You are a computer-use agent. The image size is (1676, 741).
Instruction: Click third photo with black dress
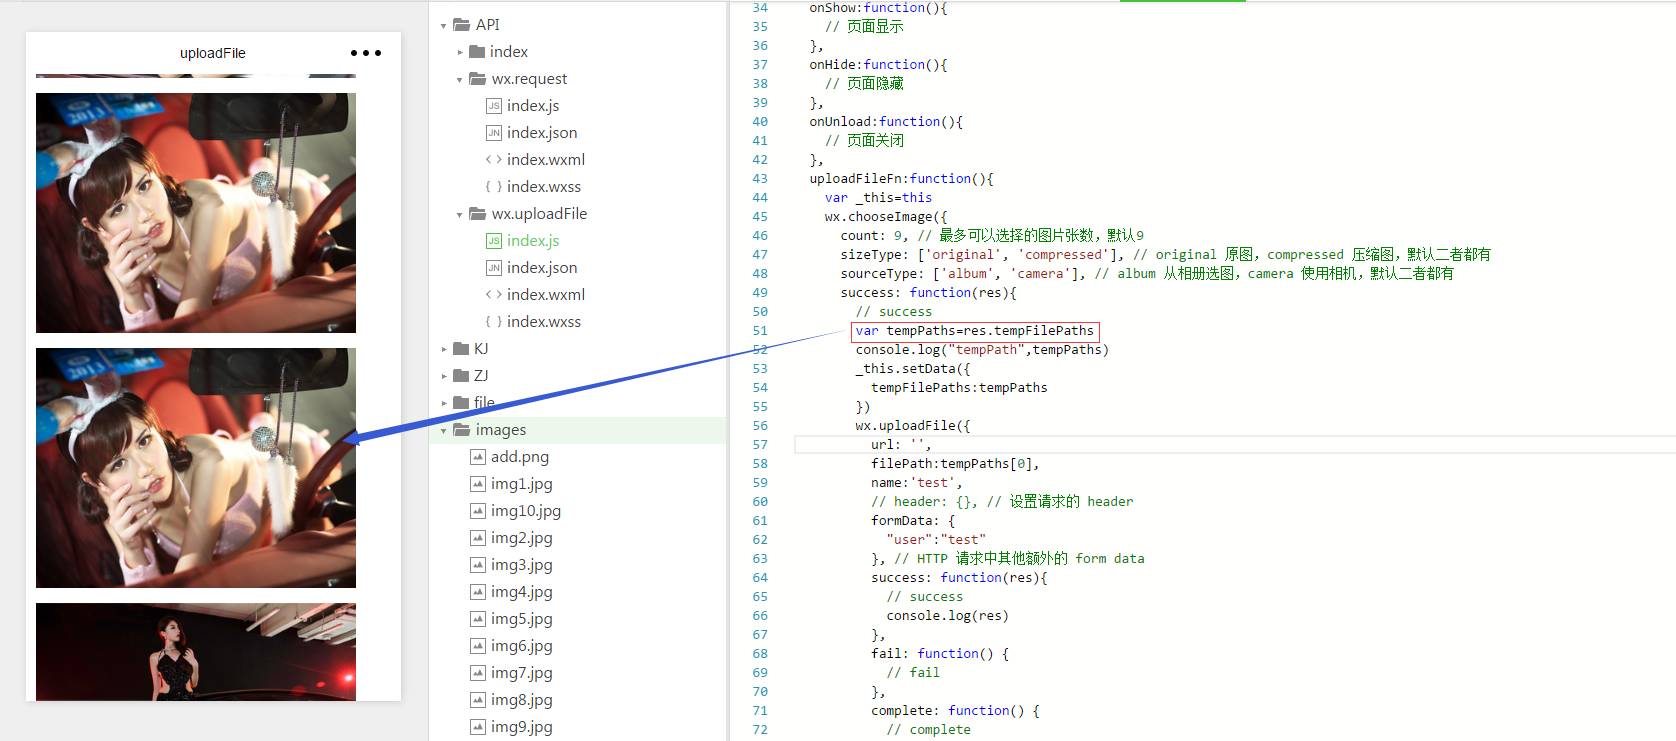pos(196,652)
